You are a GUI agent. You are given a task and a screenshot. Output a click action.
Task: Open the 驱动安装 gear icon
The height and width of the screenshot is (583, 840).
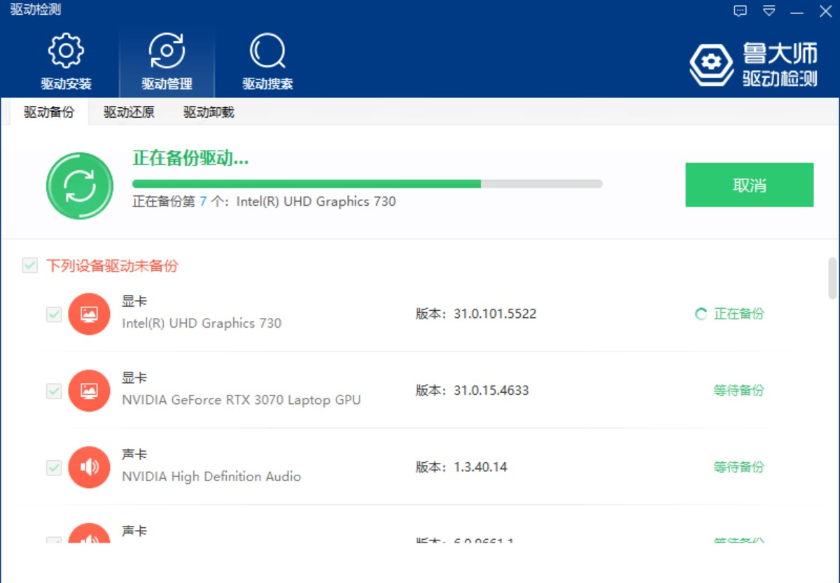pyautogui.click(x=66, y=52)
